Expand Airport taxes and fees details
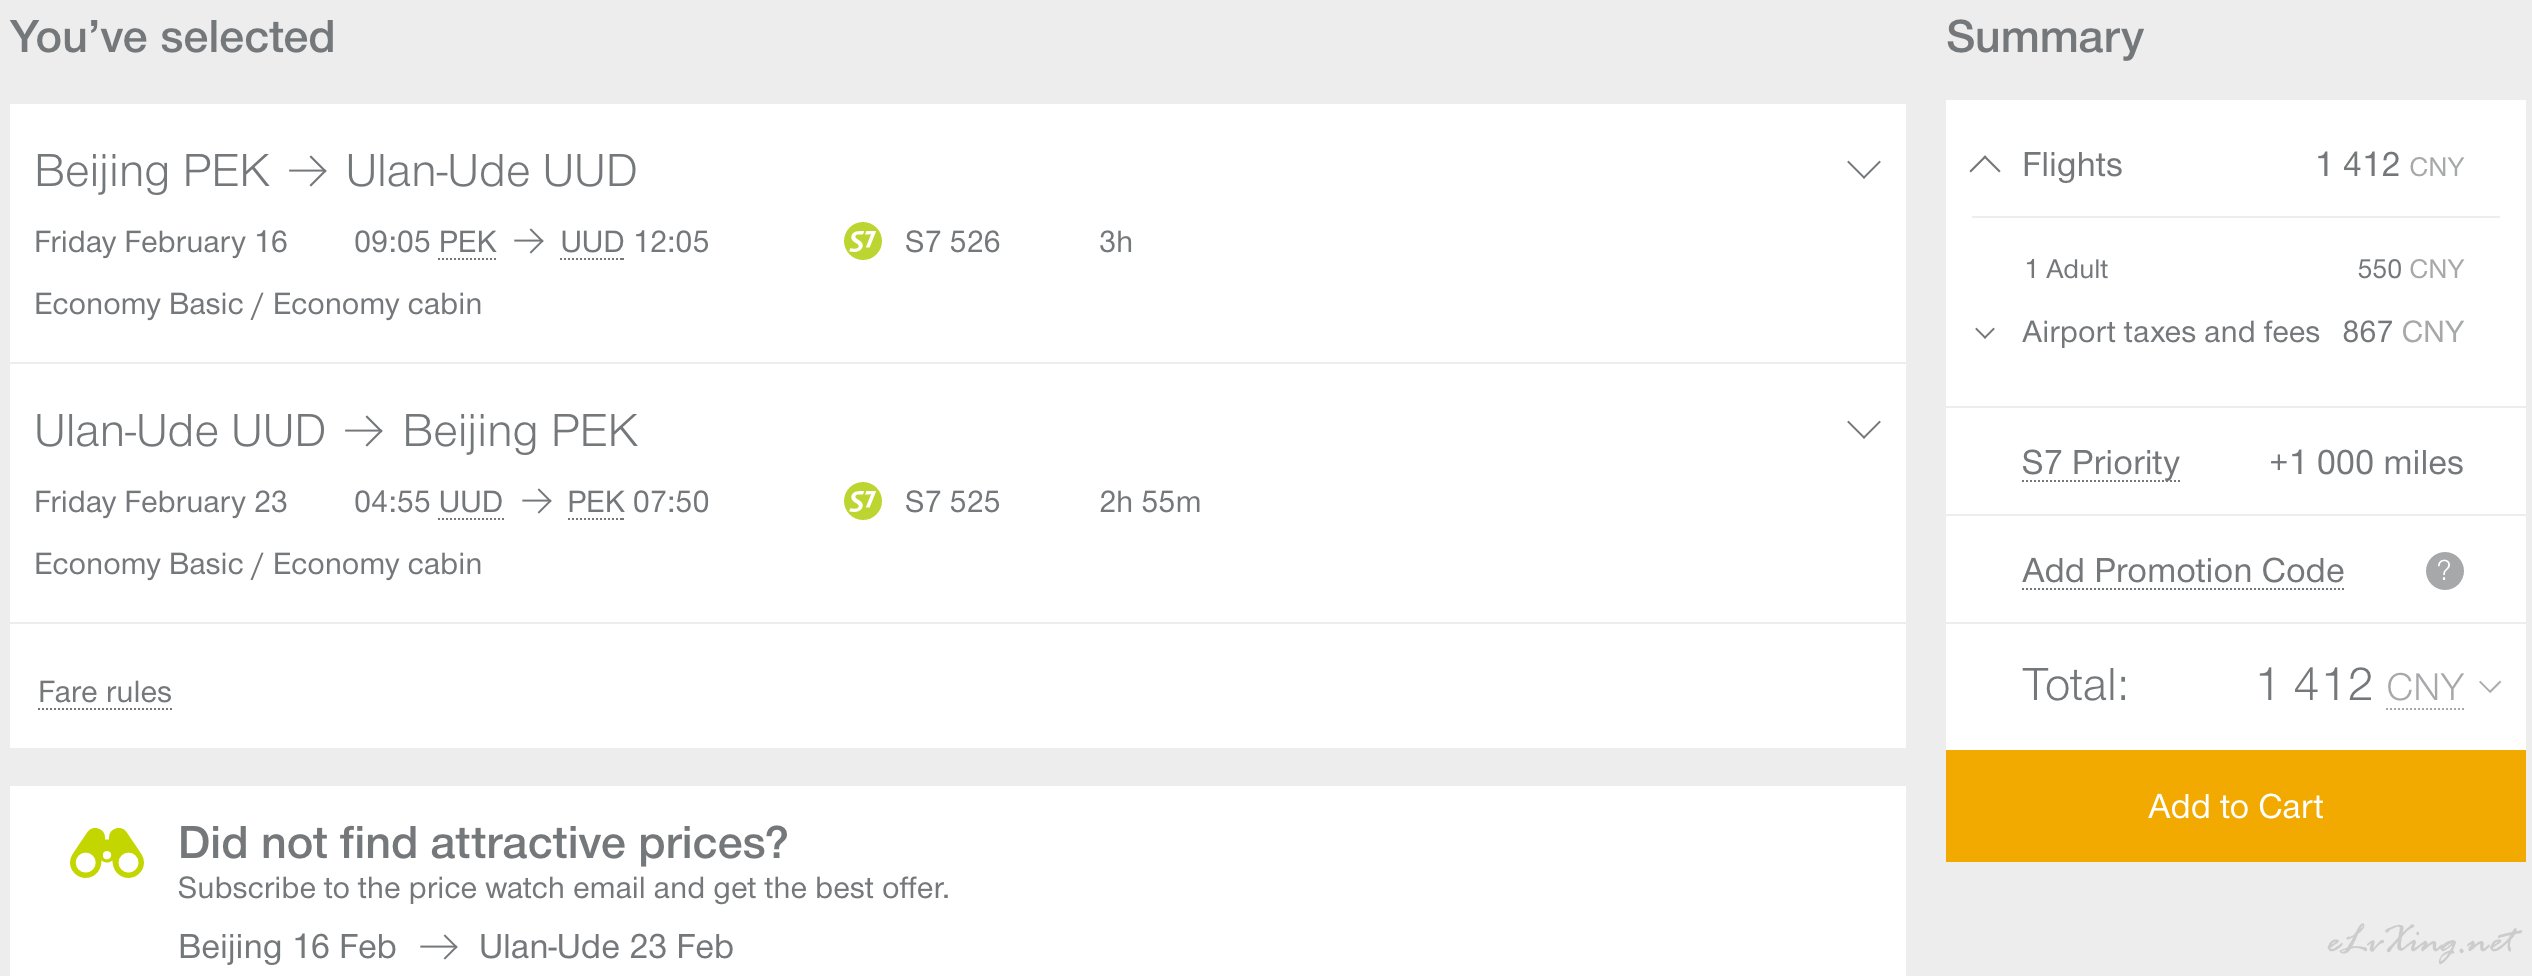The height and width of the screenshot is (976, 2532). point(1985,333)
